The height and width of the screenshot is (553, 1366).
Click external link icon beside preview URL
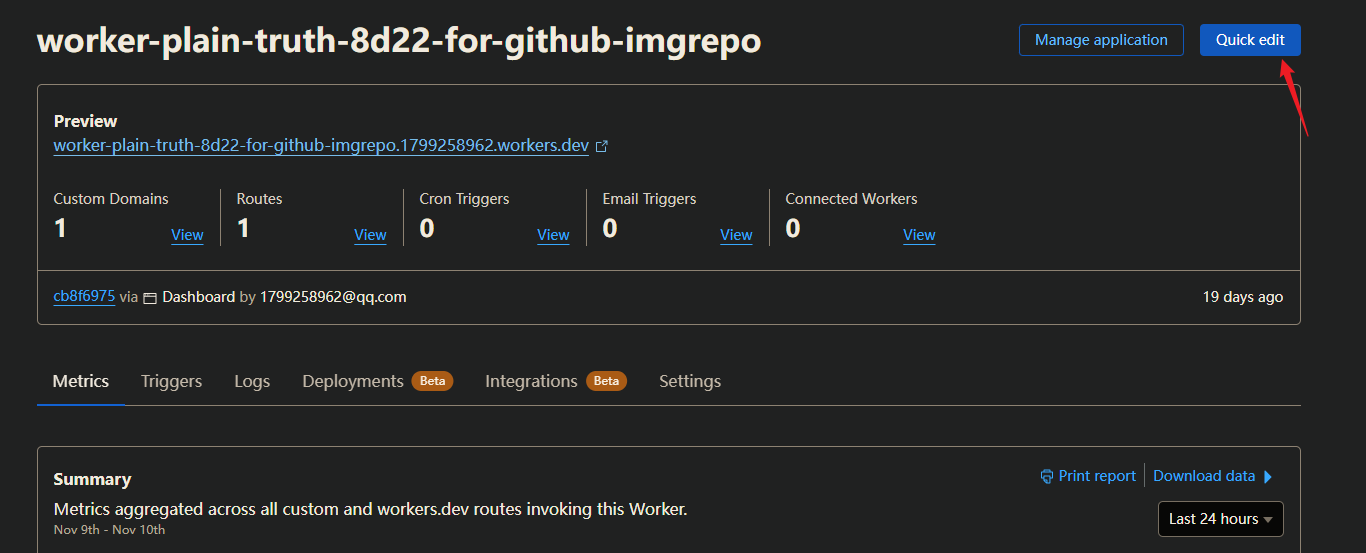pyautogui.click(x=602, y=146)
